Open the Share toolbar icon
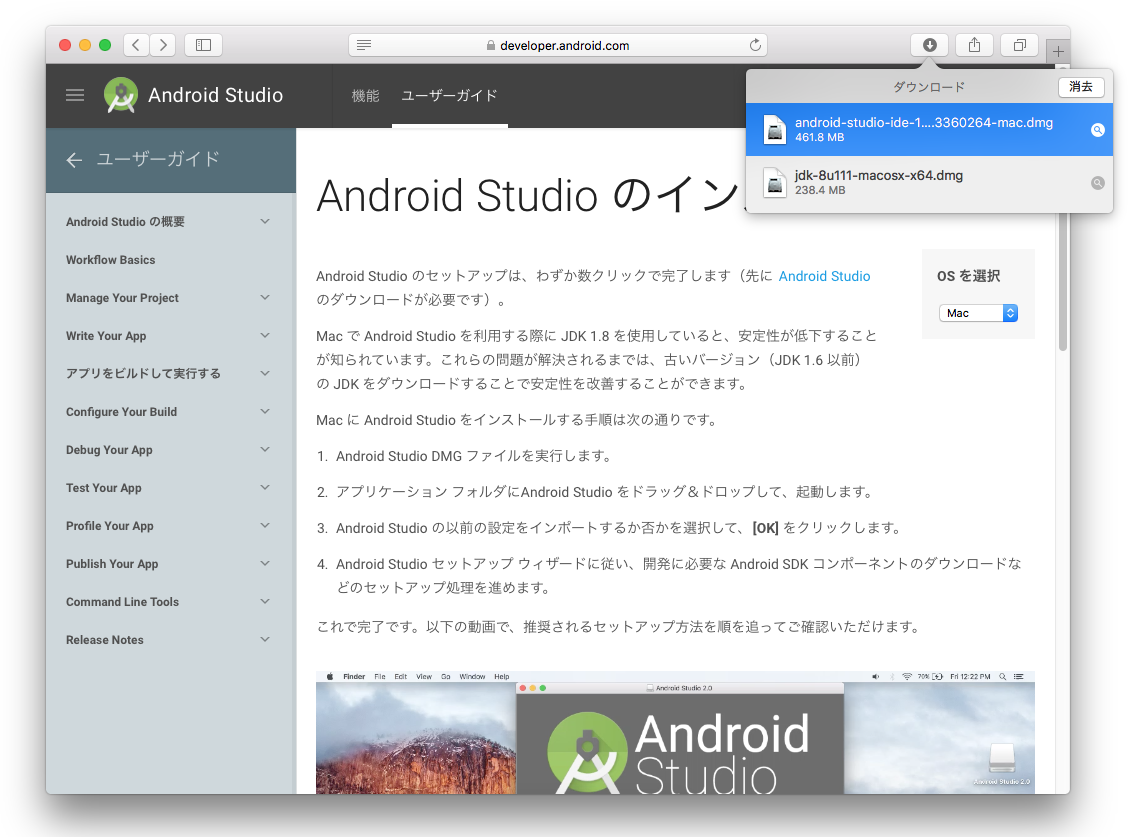The width and height of the screenshot is (1141, 837). pyautogui.click(x=974, y=45)
